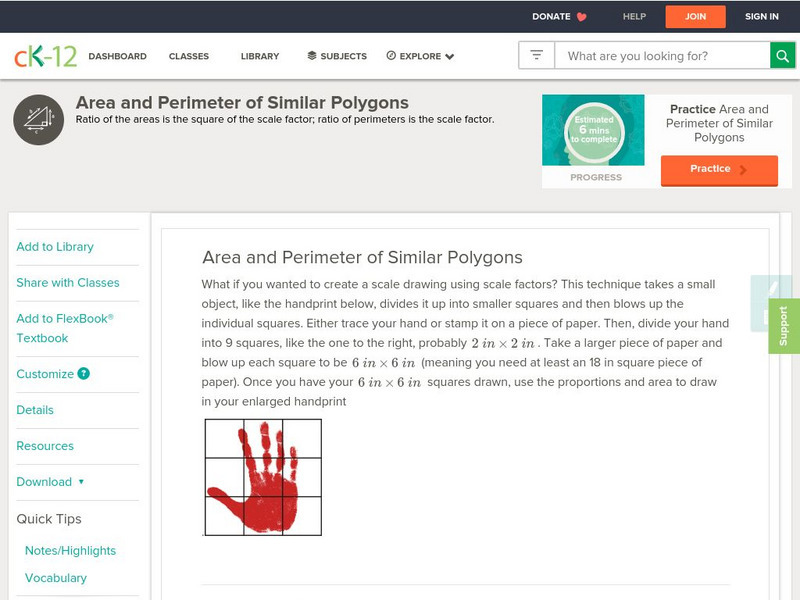Viewport: 800px width, 600px height.
Task: Click the Customize help question mark icon
Action: coord(84,373)
